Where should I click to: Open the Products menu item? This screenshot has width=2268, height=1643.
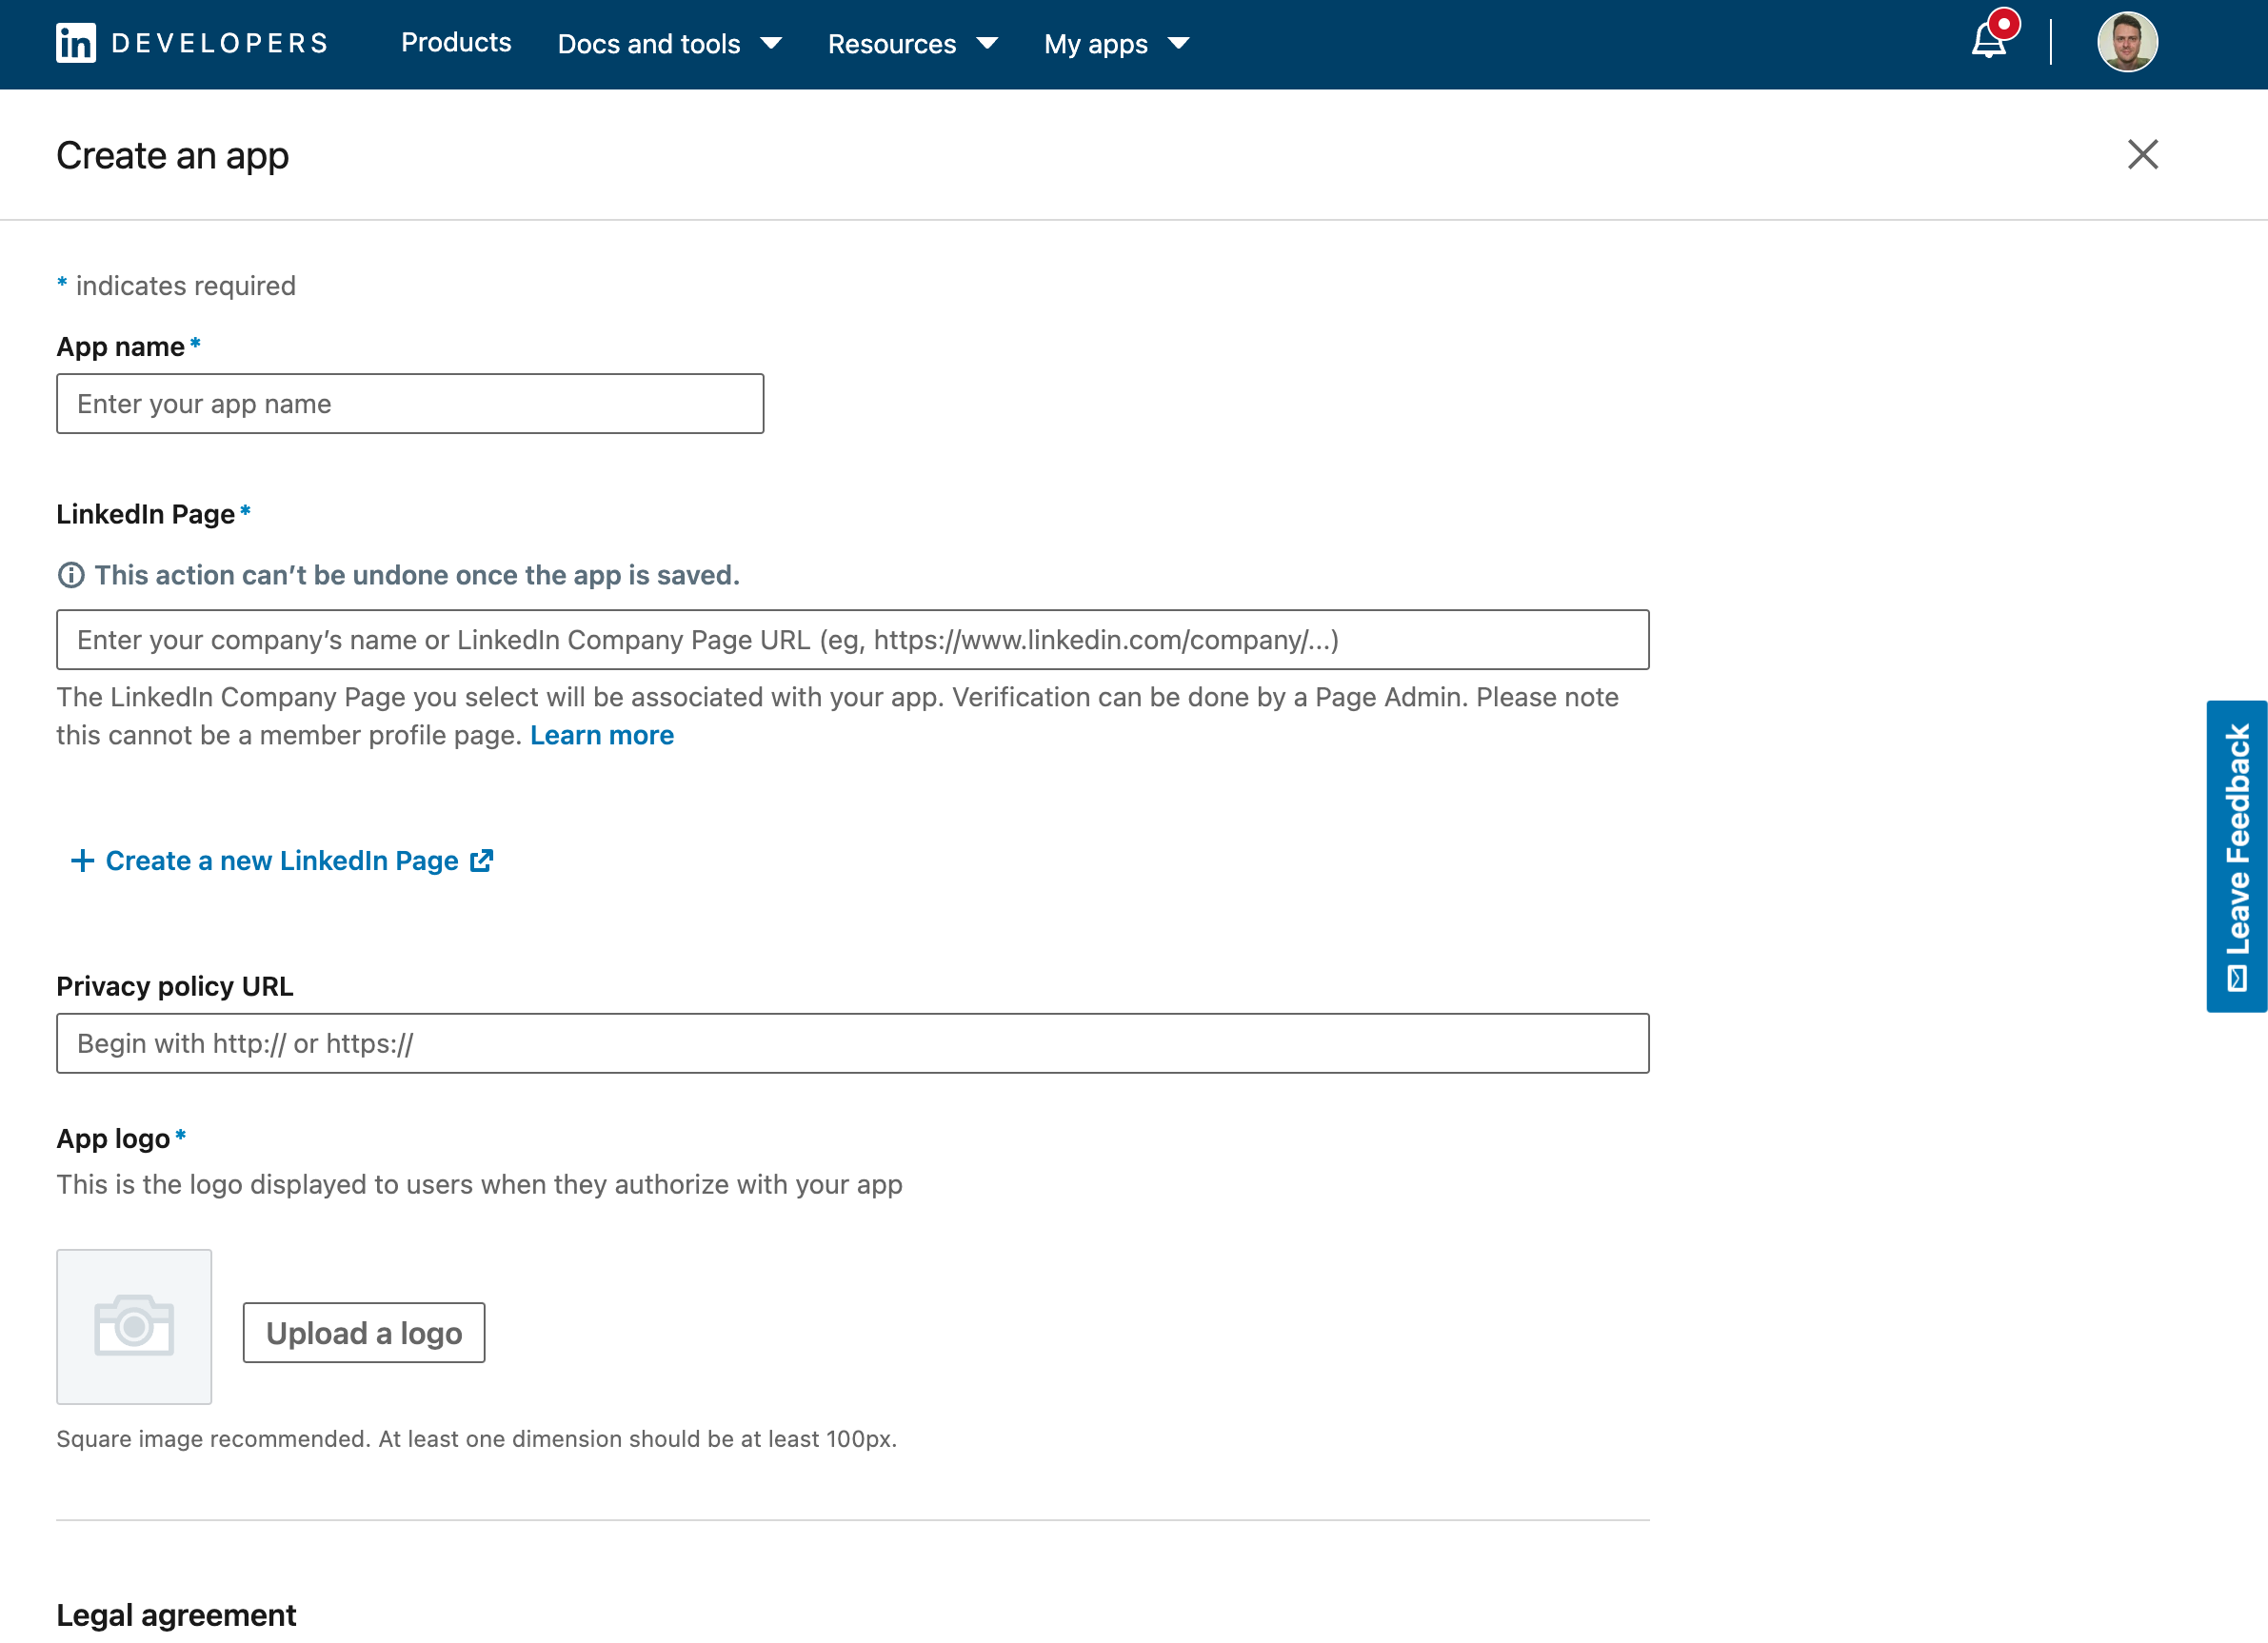click(456, 43)
